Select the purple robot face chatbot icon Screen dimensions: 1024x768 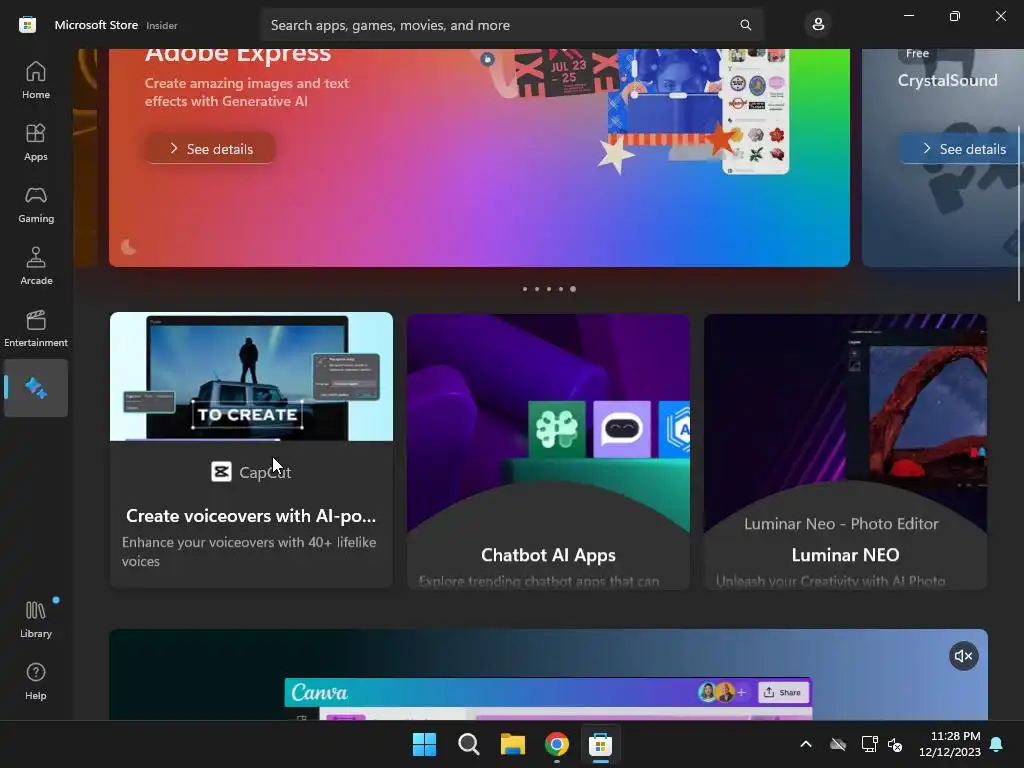(x=622, y=429)
